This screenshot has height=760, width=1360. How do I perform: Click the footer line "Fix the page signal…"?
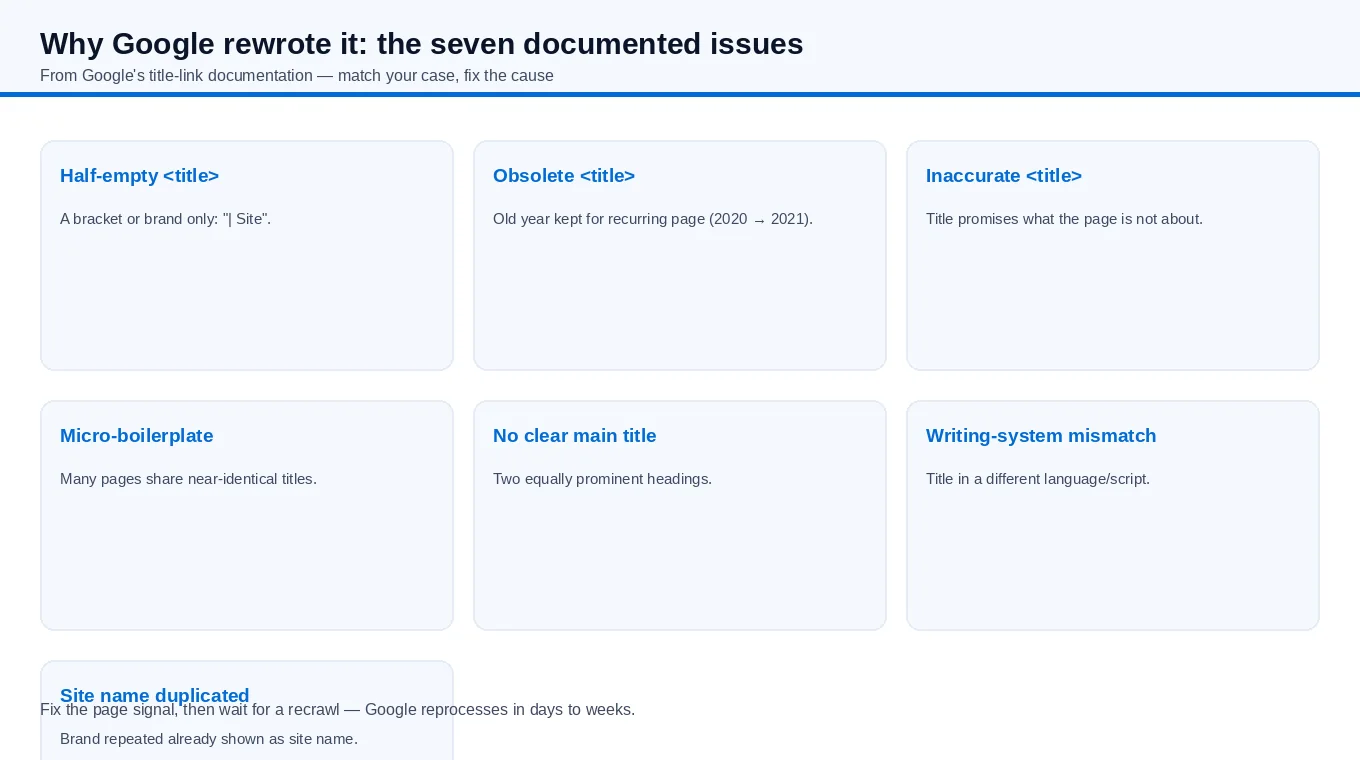point(337,710)
